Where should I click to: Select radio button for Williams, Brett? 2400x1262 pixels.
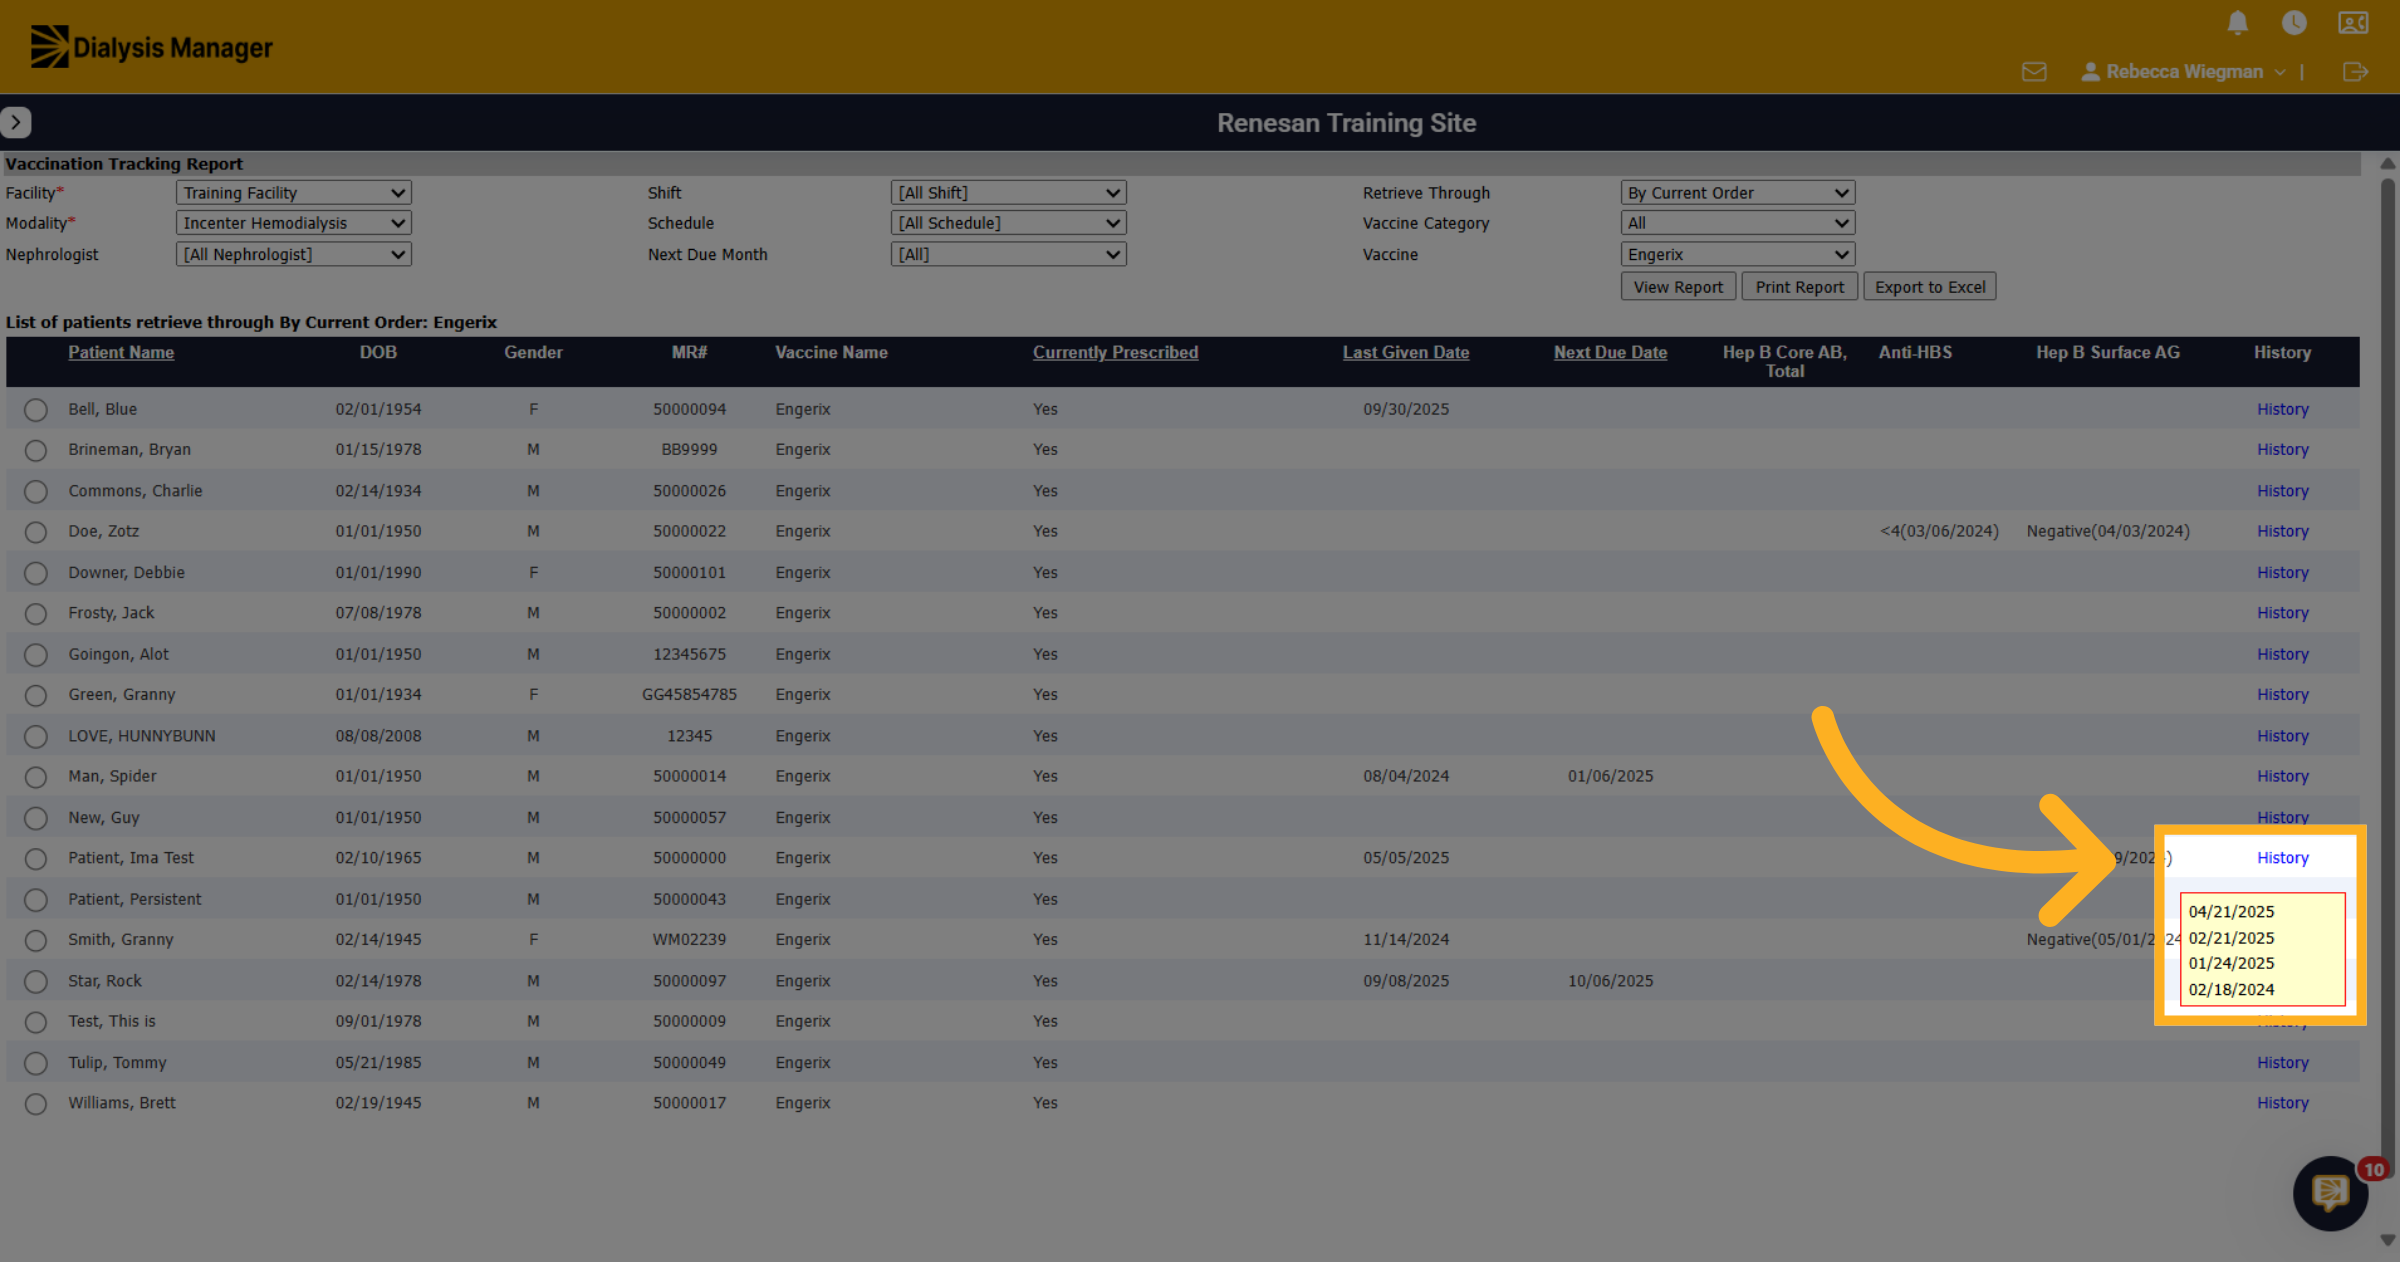(36, 1104)
